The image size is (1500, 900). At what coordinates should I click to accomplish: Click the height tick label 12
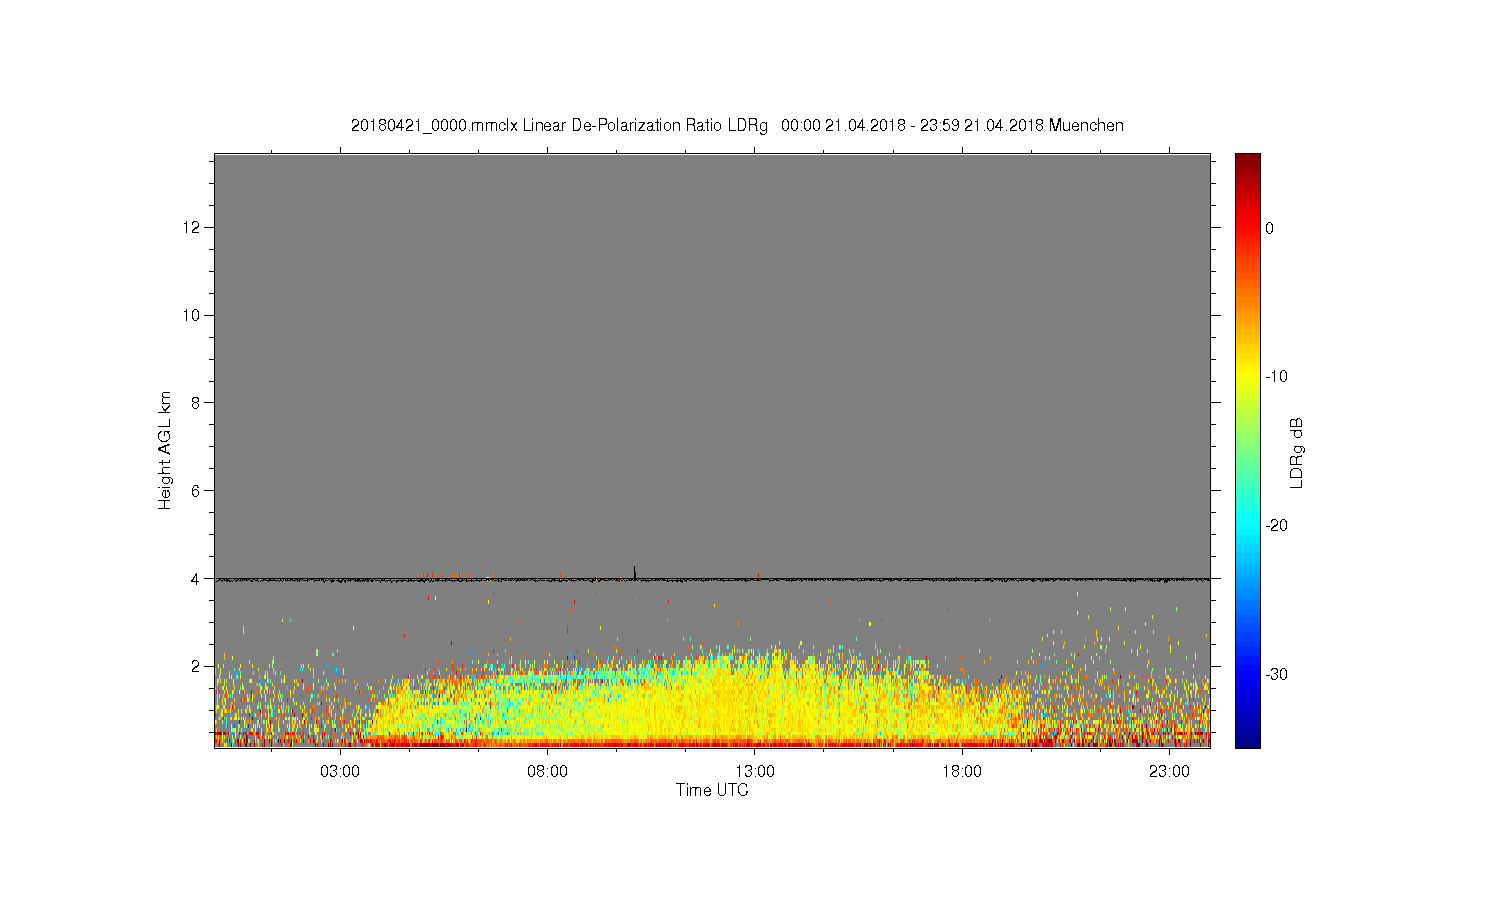click(192, 227)
